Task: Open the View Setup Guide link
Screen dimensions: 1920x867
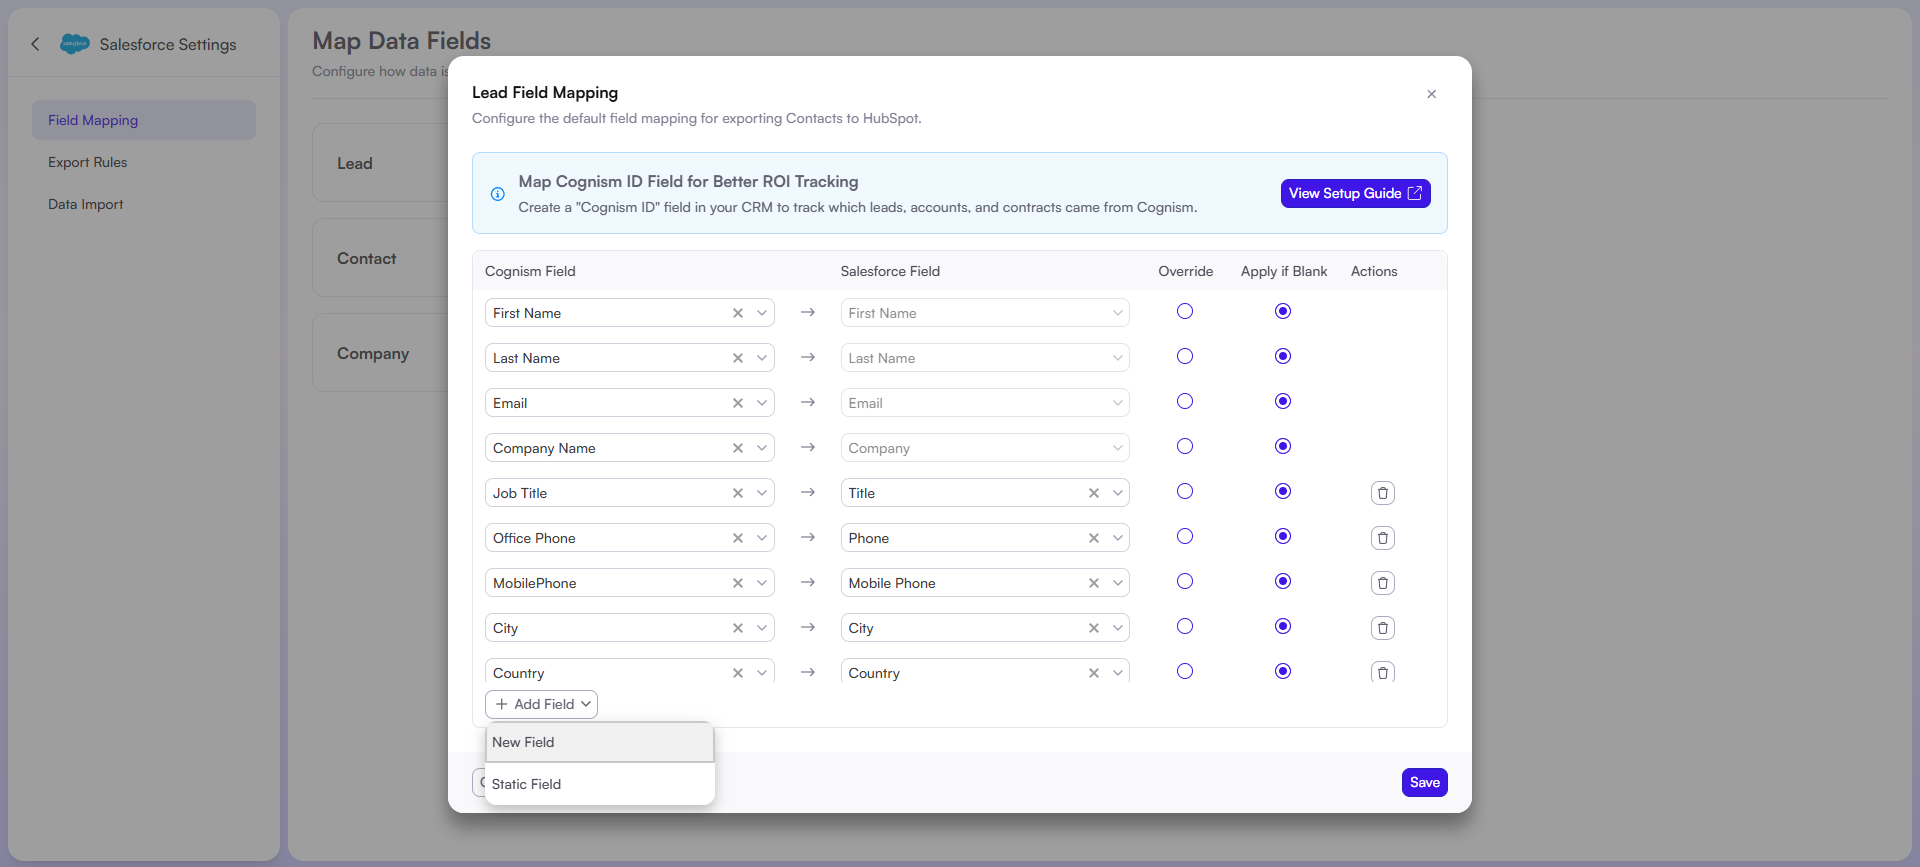Action: pyautogui.click(x=1355, y=194)
